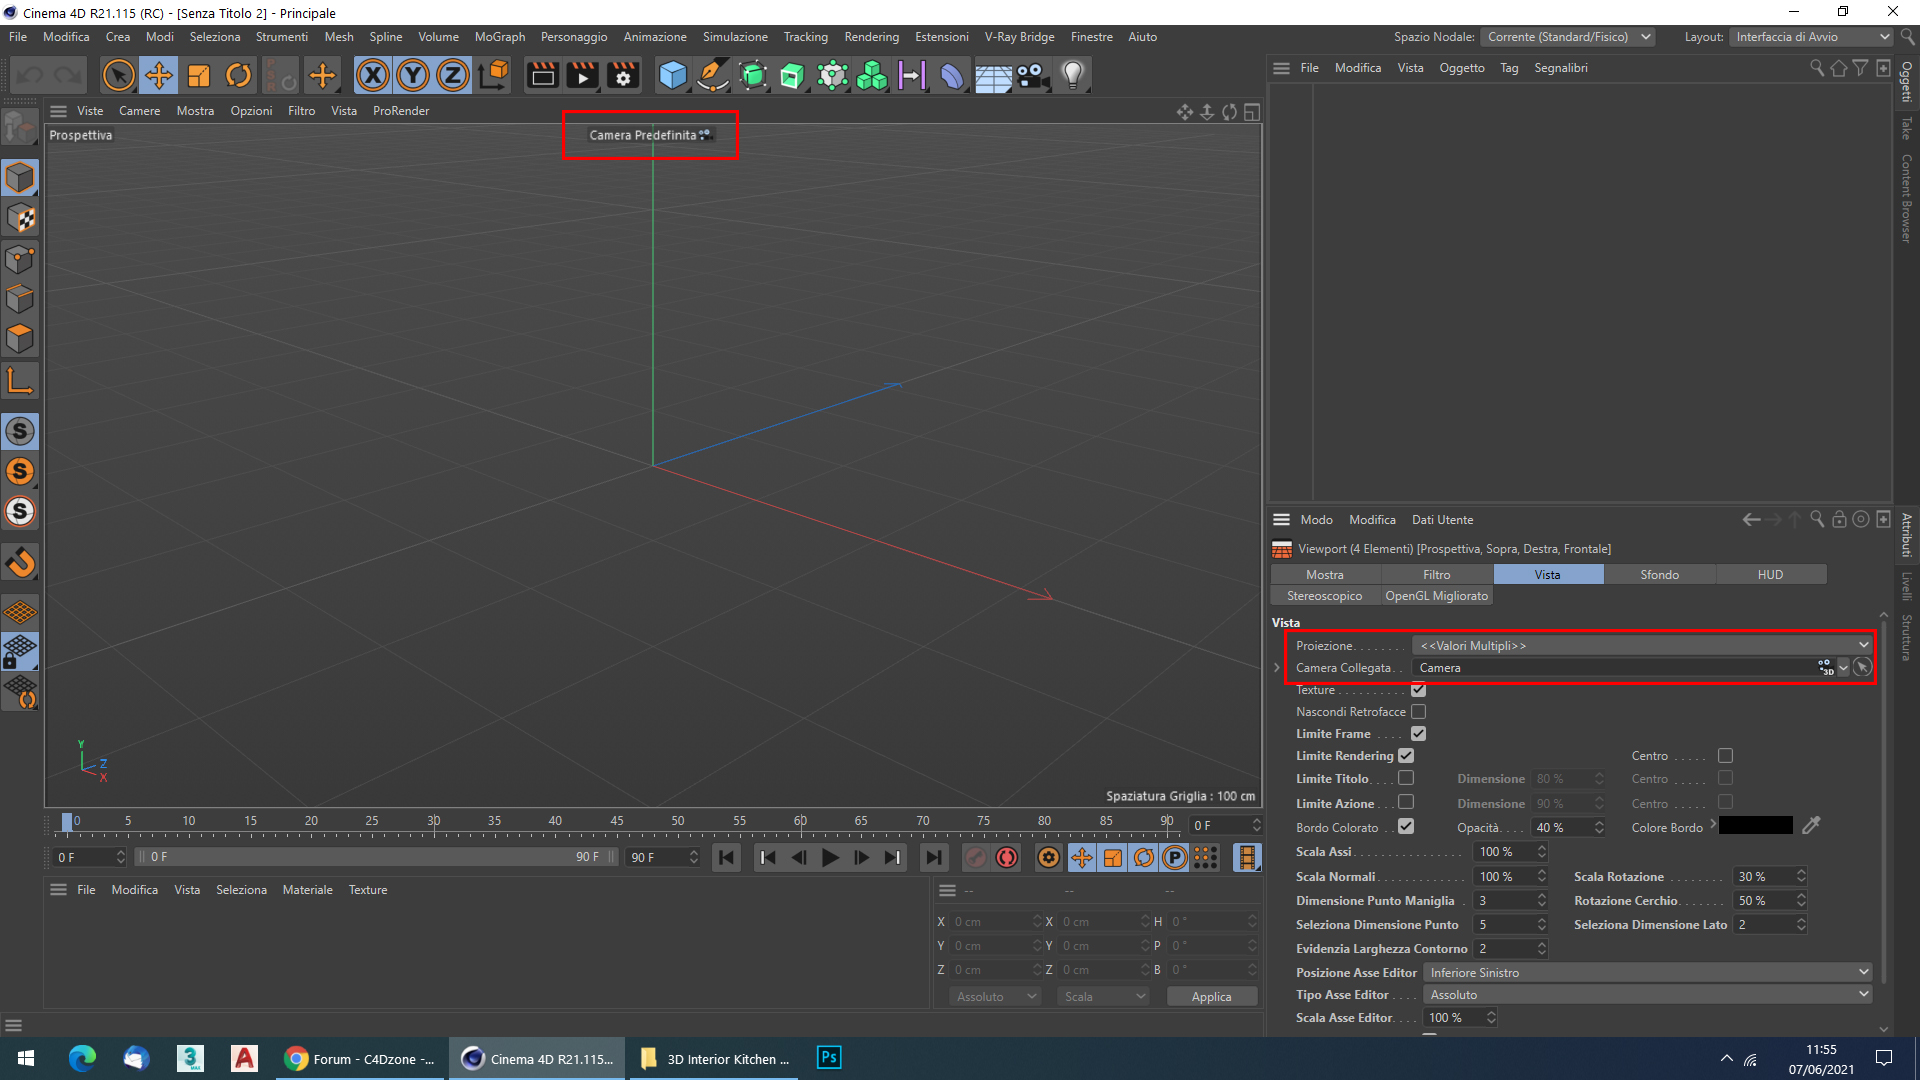This screenshot has width=1920, height=1080.
Task: Record active objects keyframe button
Action: coord(976,857)
